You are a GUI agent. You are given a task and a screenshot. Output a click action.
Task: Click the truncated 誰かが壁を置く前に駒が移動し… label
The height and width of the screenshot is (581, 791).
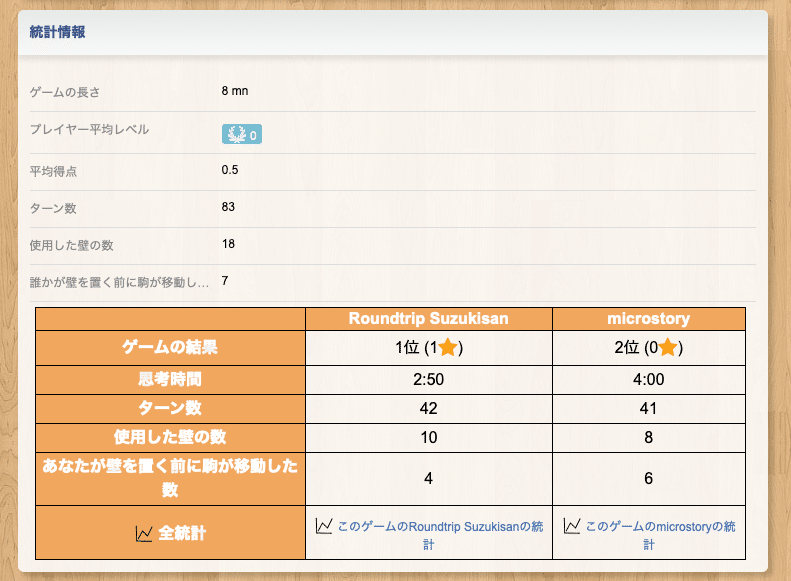[x=119, y=282]
